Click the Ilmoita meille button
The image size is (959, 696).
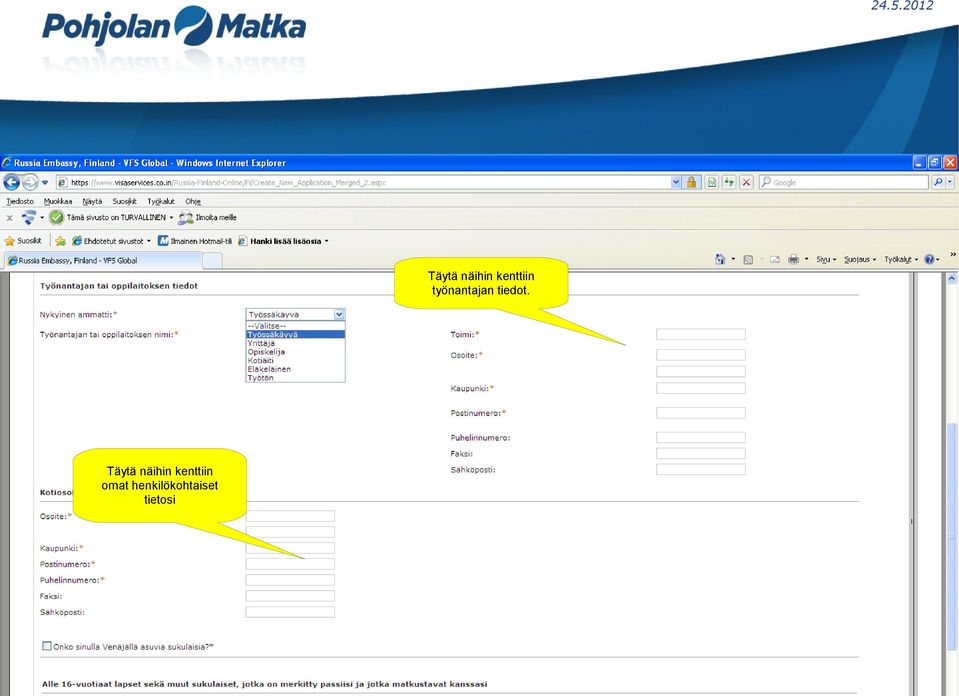(x=208, y=218)
